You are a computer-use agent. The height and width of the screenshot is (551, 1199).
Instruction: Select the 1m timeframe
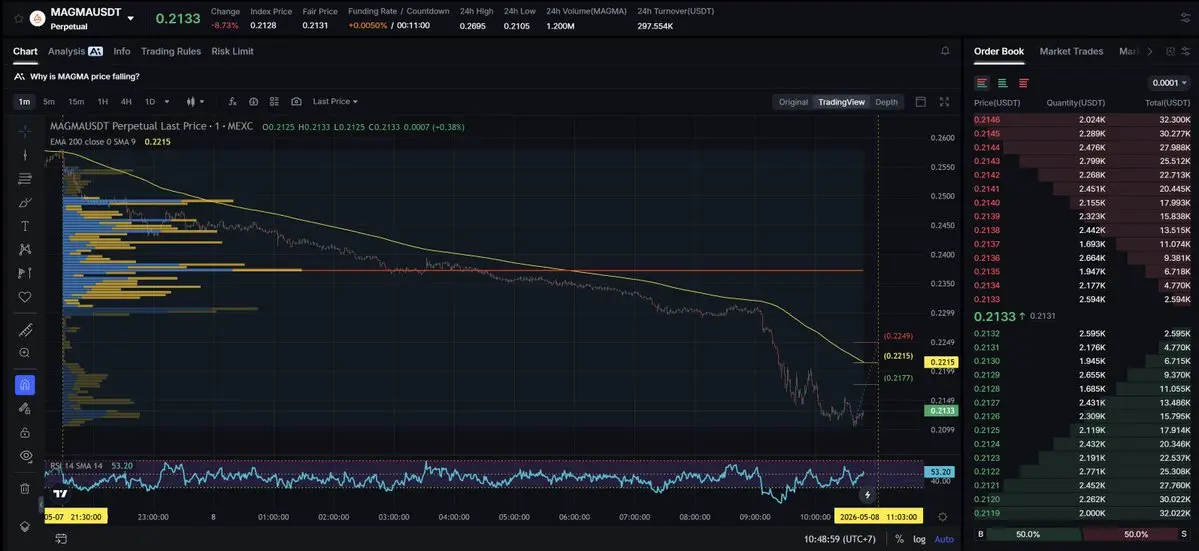pyautogui.click(x=24, y=102)
